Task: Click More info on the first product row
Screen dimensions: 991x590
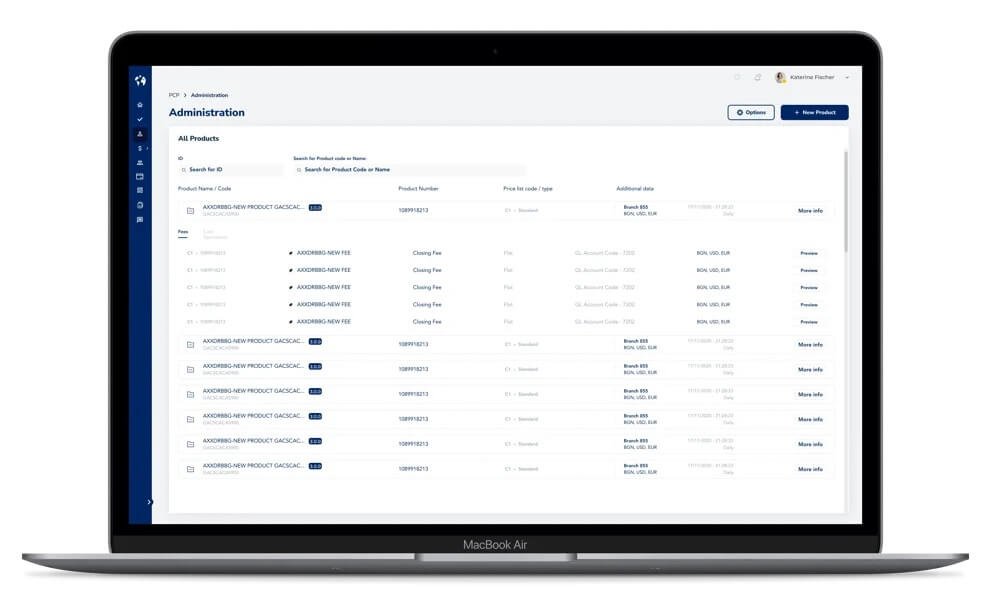Action: tap(810, 211)
